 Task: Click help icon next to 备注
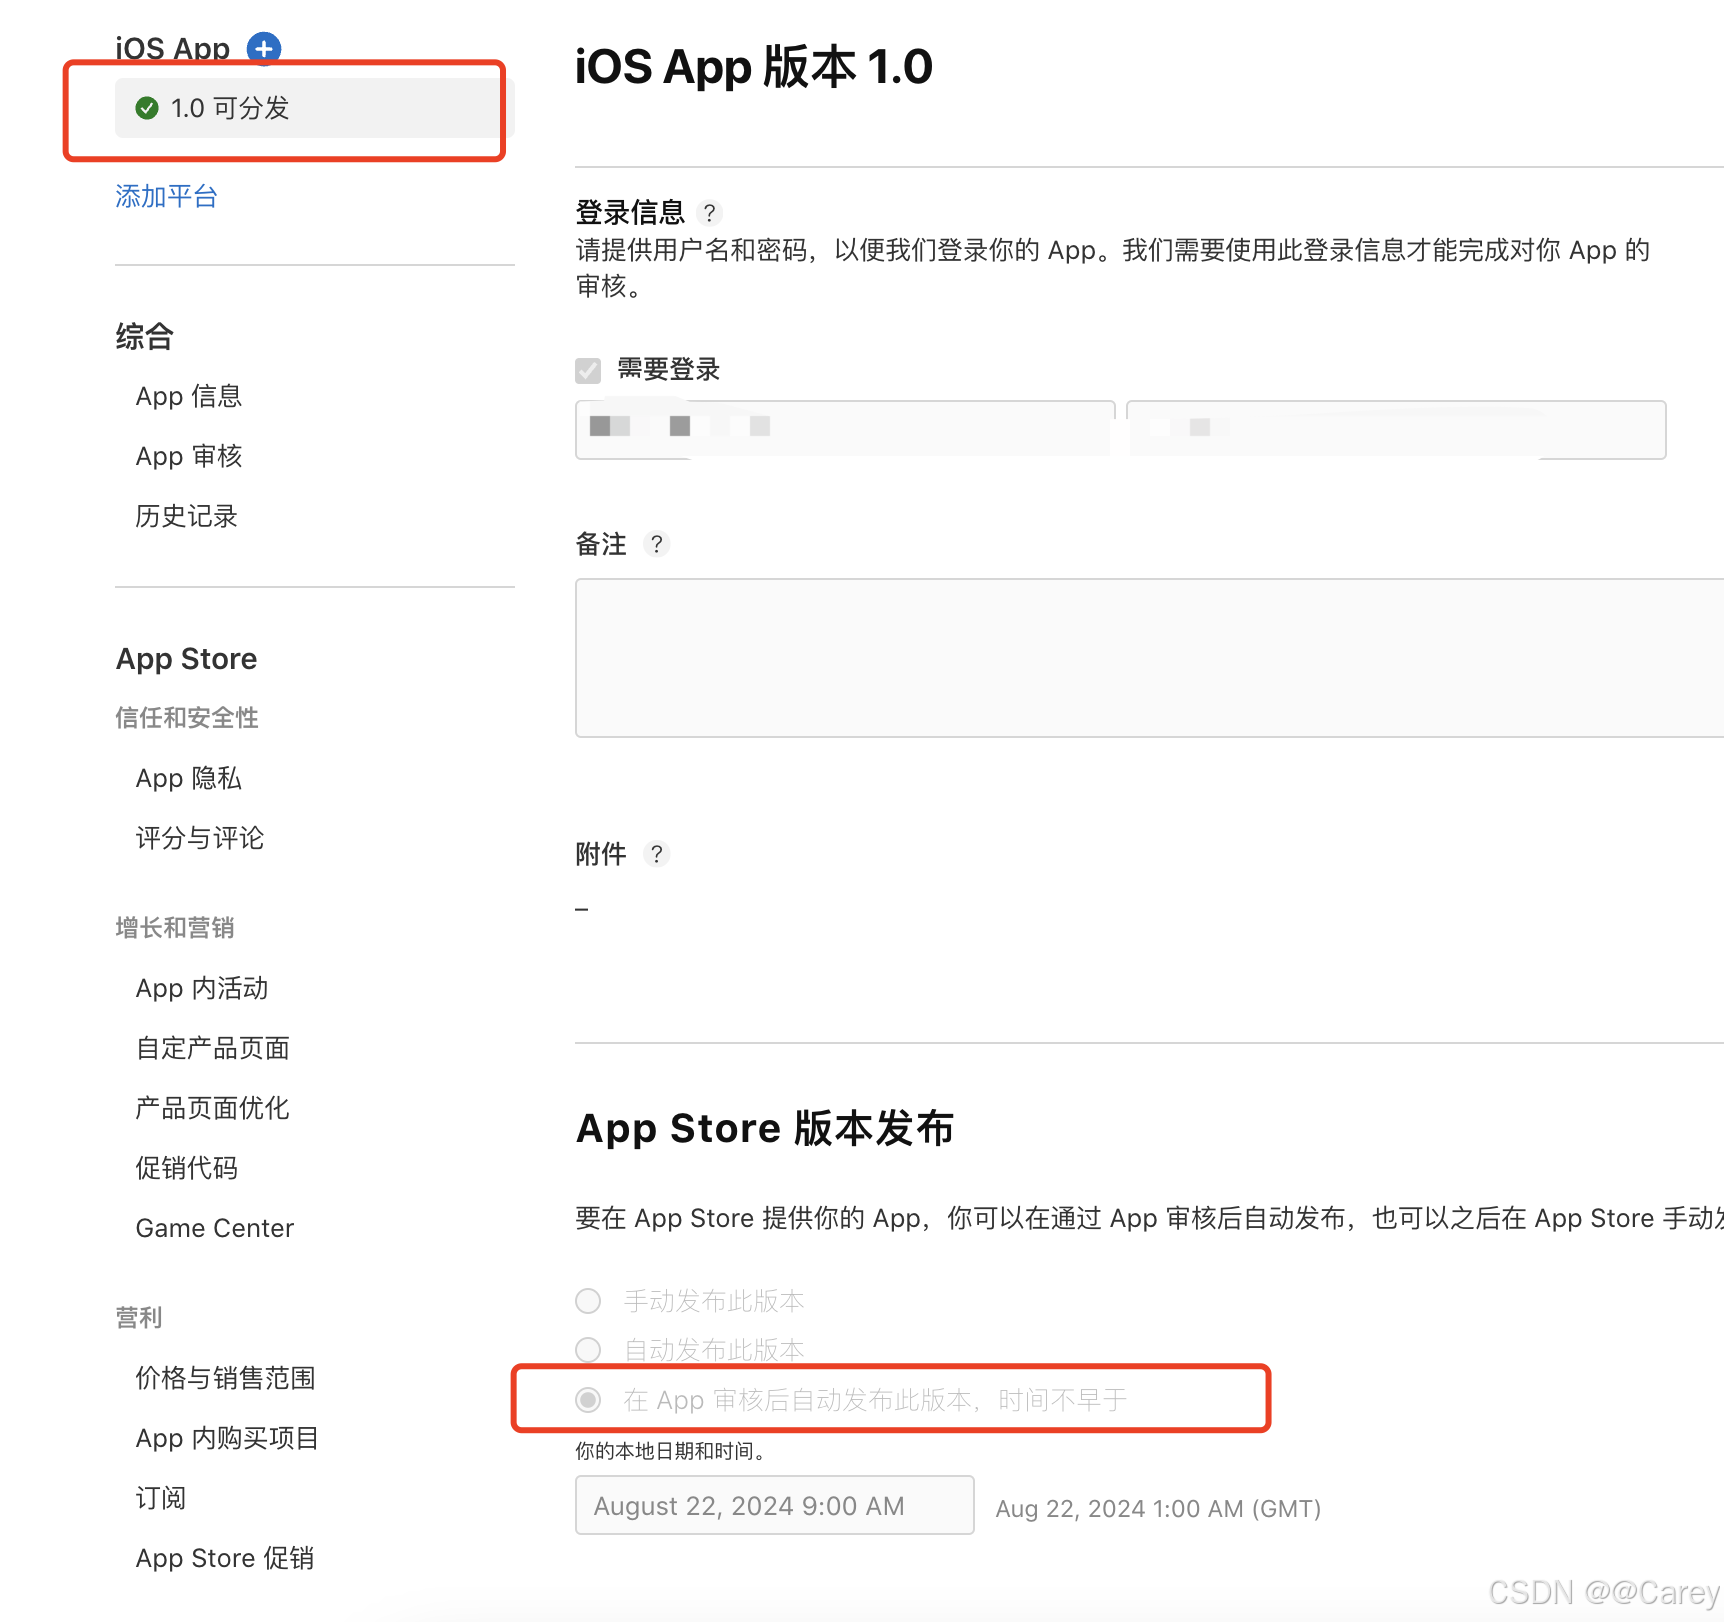click(x=656, y=544)
